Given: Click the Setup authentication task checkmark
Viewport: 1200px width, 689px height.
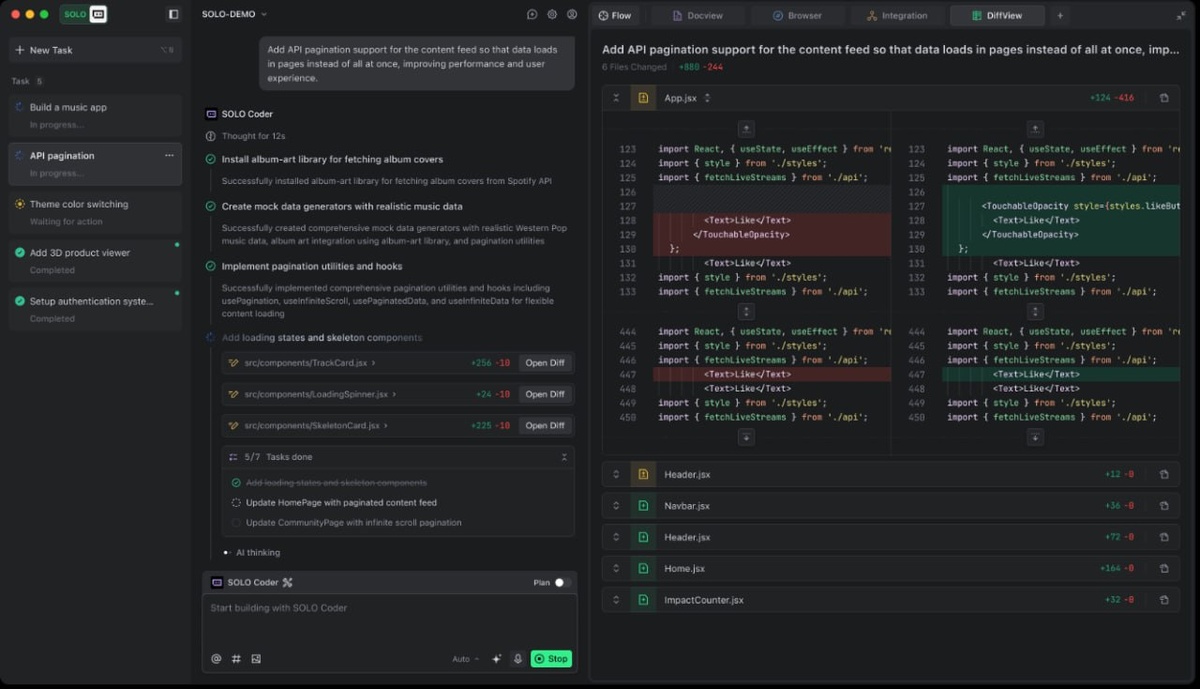Looking at the screenshot, I should pos(20,301).
